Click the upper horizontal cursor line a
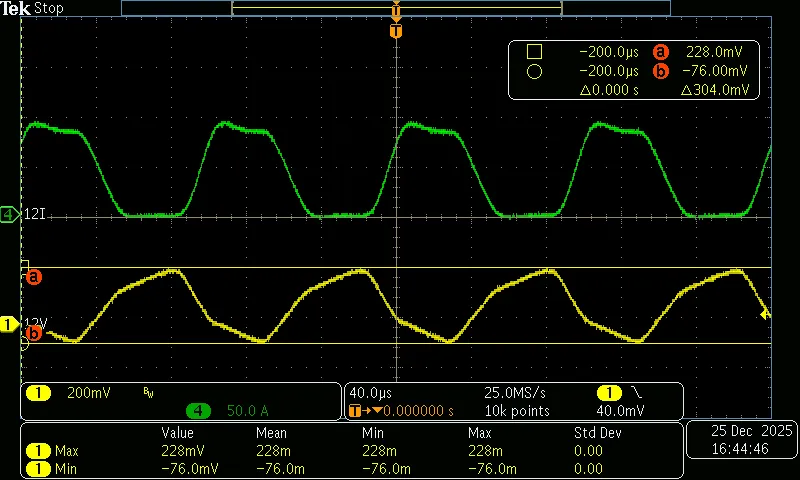 396,267
